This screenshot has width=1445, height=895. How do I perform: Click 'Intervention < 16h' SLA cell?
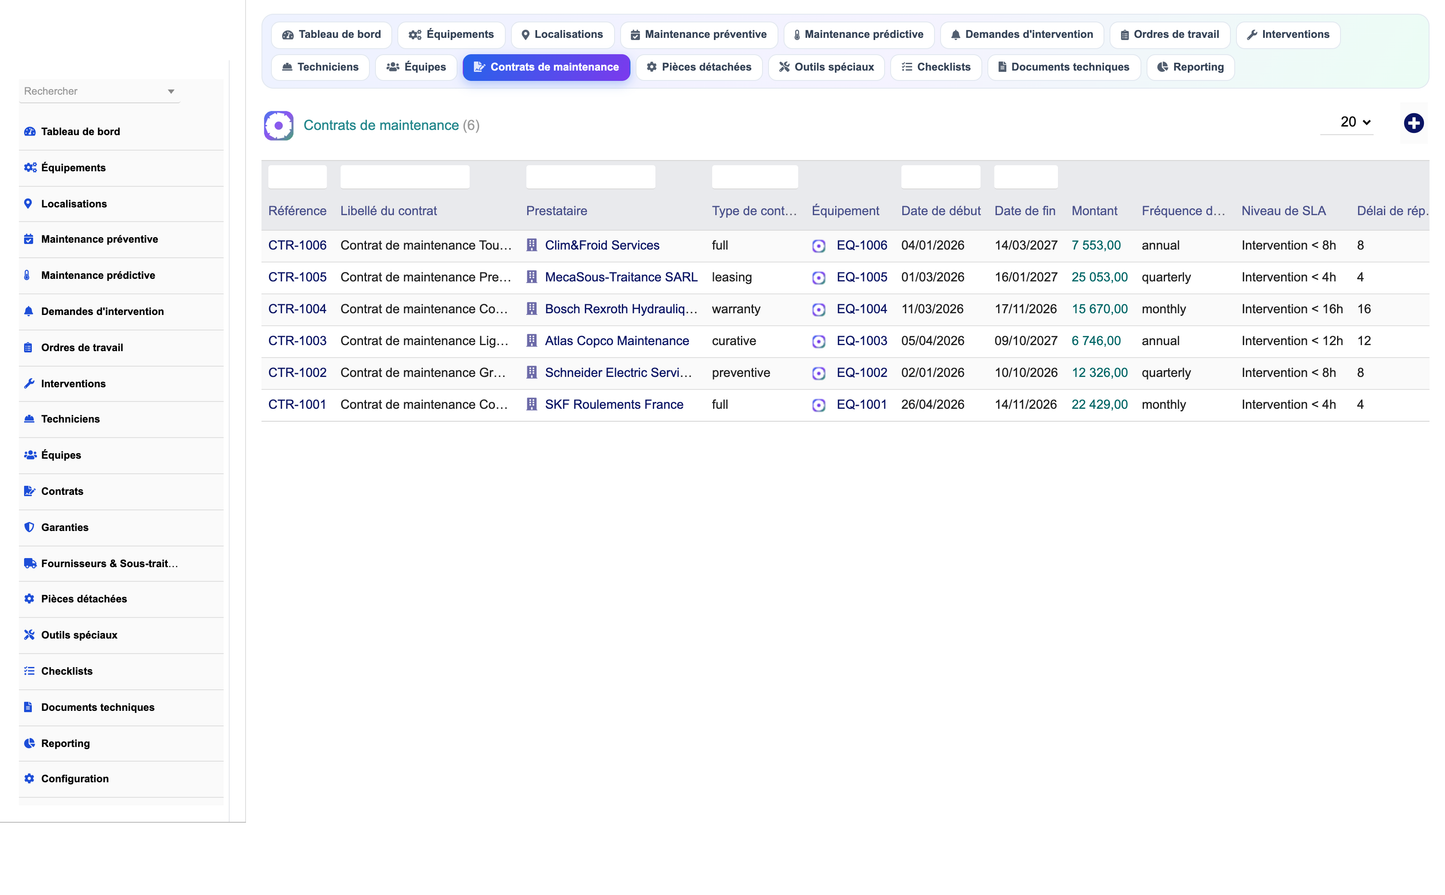pos(1292,310)
